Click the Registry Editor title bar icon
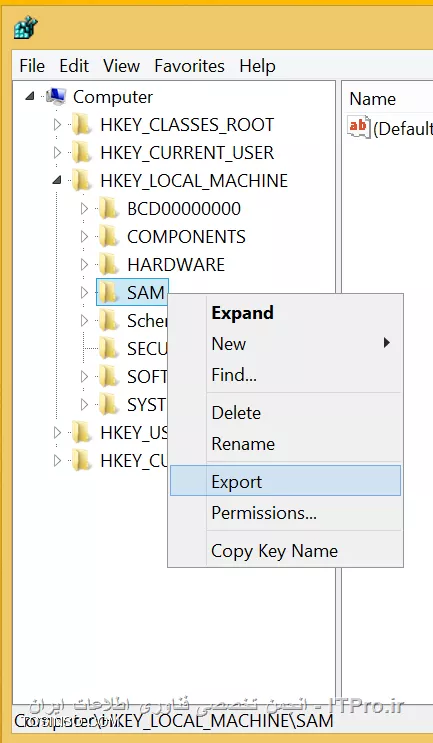 (26, 27)
